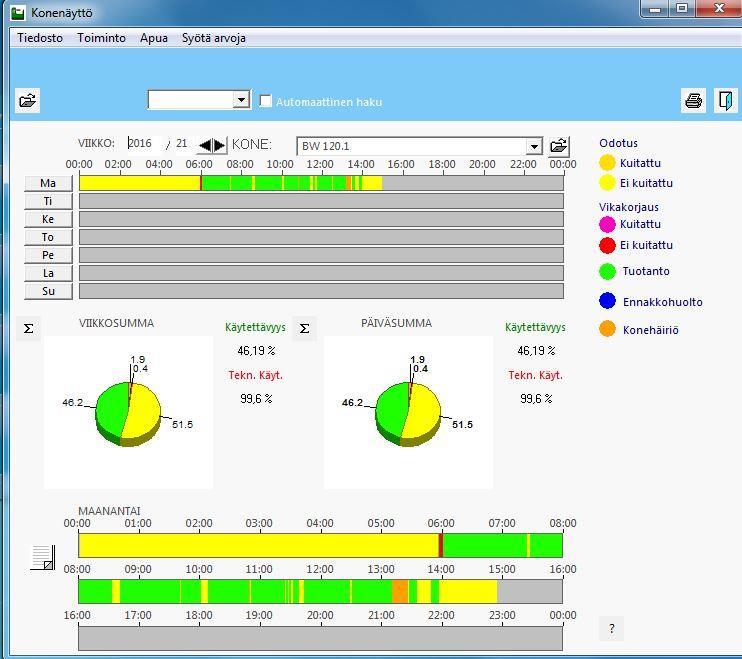This screenshot has width=742, height=659.
Task: Click the red segment at 06:00 in the 00:00-08:00 bar
Action: pyautogui.click(x=441, y=545)
